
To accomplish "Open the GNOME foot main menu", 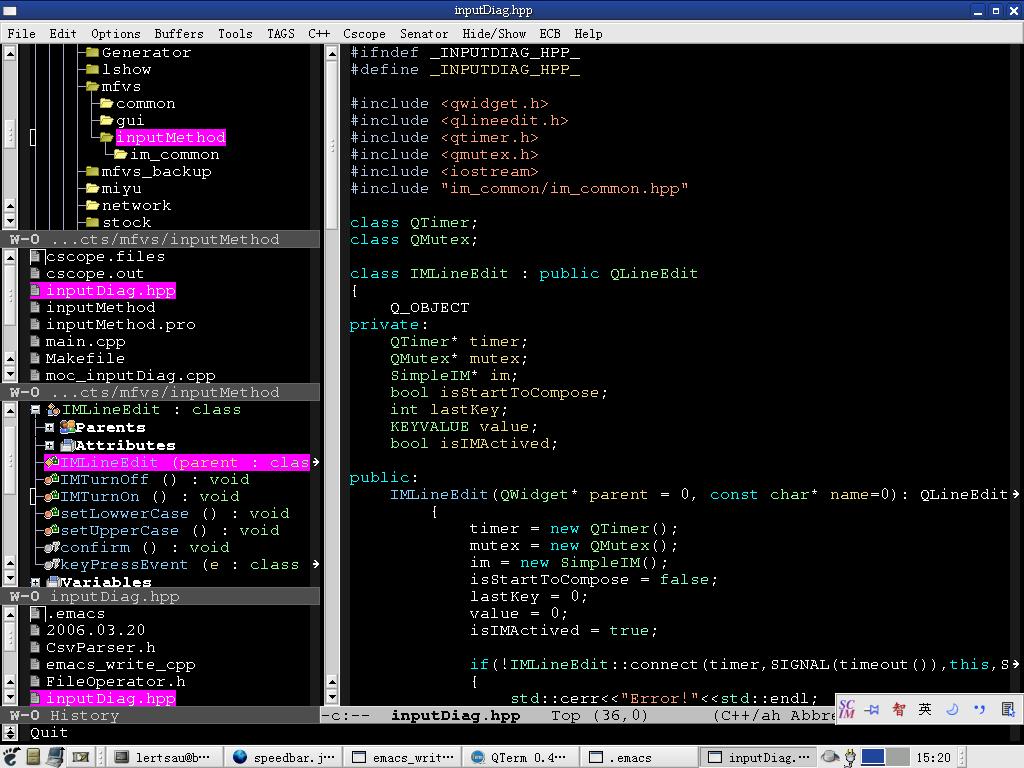I will (11, 757).
